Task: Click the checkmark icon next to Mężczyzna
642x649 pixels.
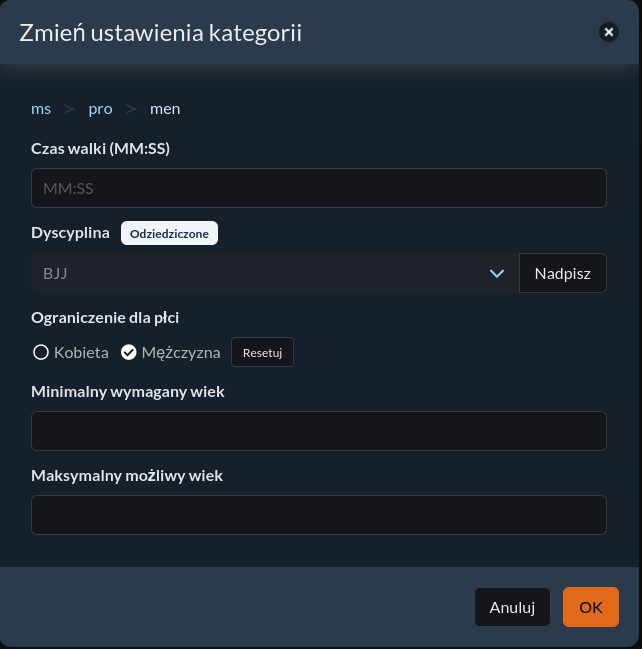Action: point(129,353)
